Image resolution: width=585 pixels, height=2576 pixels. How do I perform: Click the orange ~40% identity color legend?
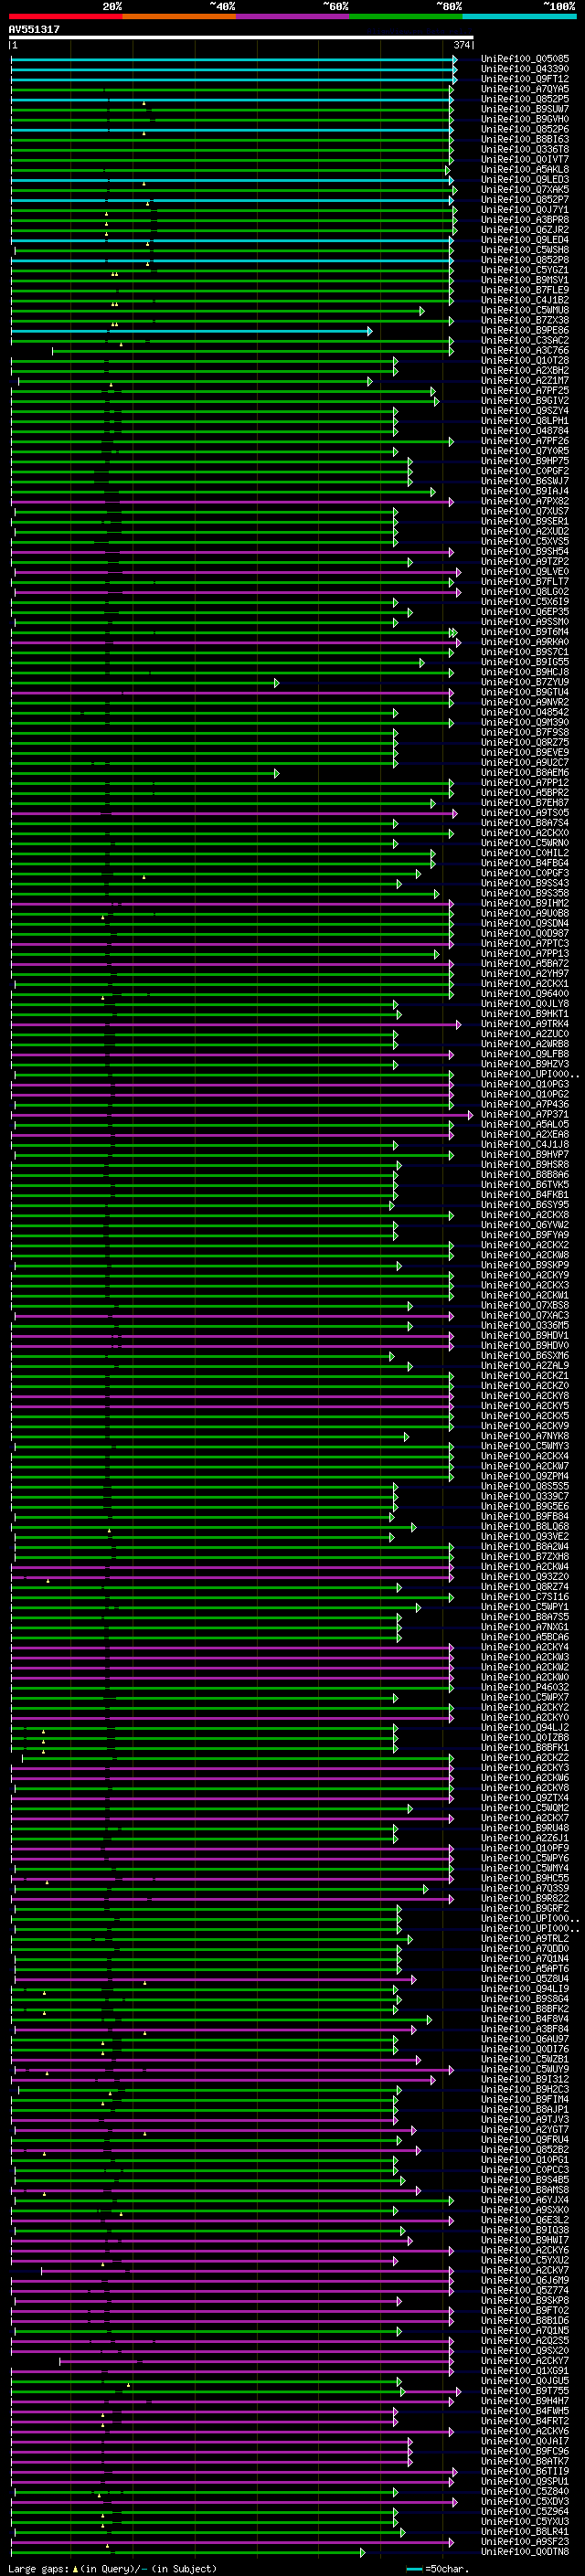coord(179,16)
